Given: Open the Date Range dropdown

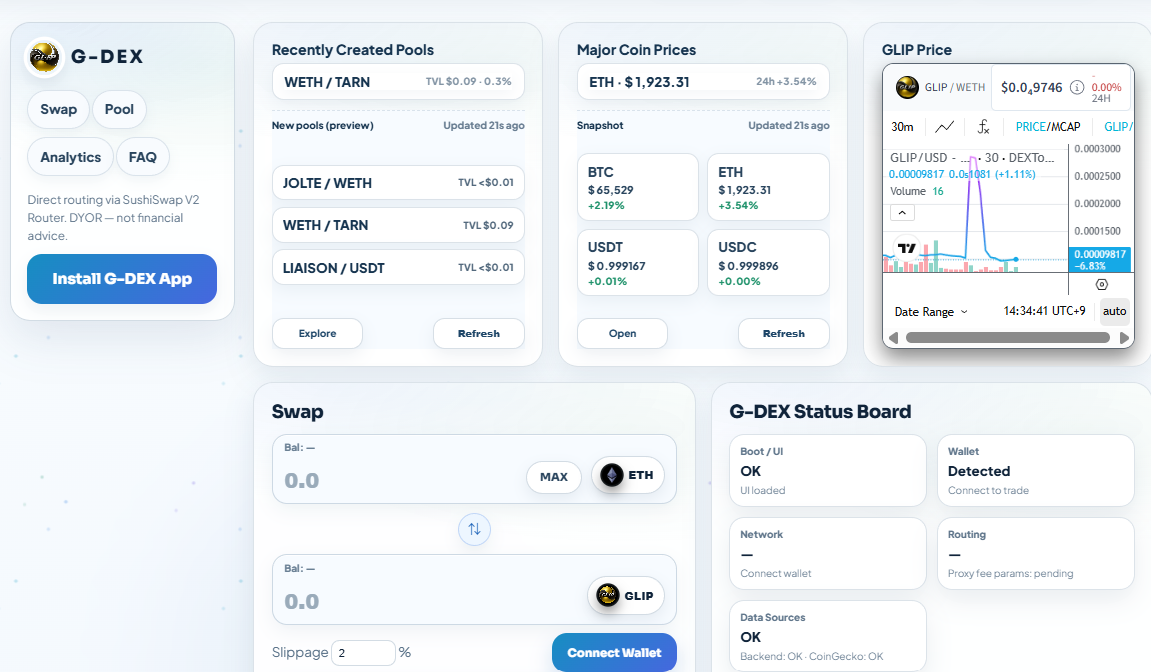Looking at the screenshot, I should click(931, 311).
